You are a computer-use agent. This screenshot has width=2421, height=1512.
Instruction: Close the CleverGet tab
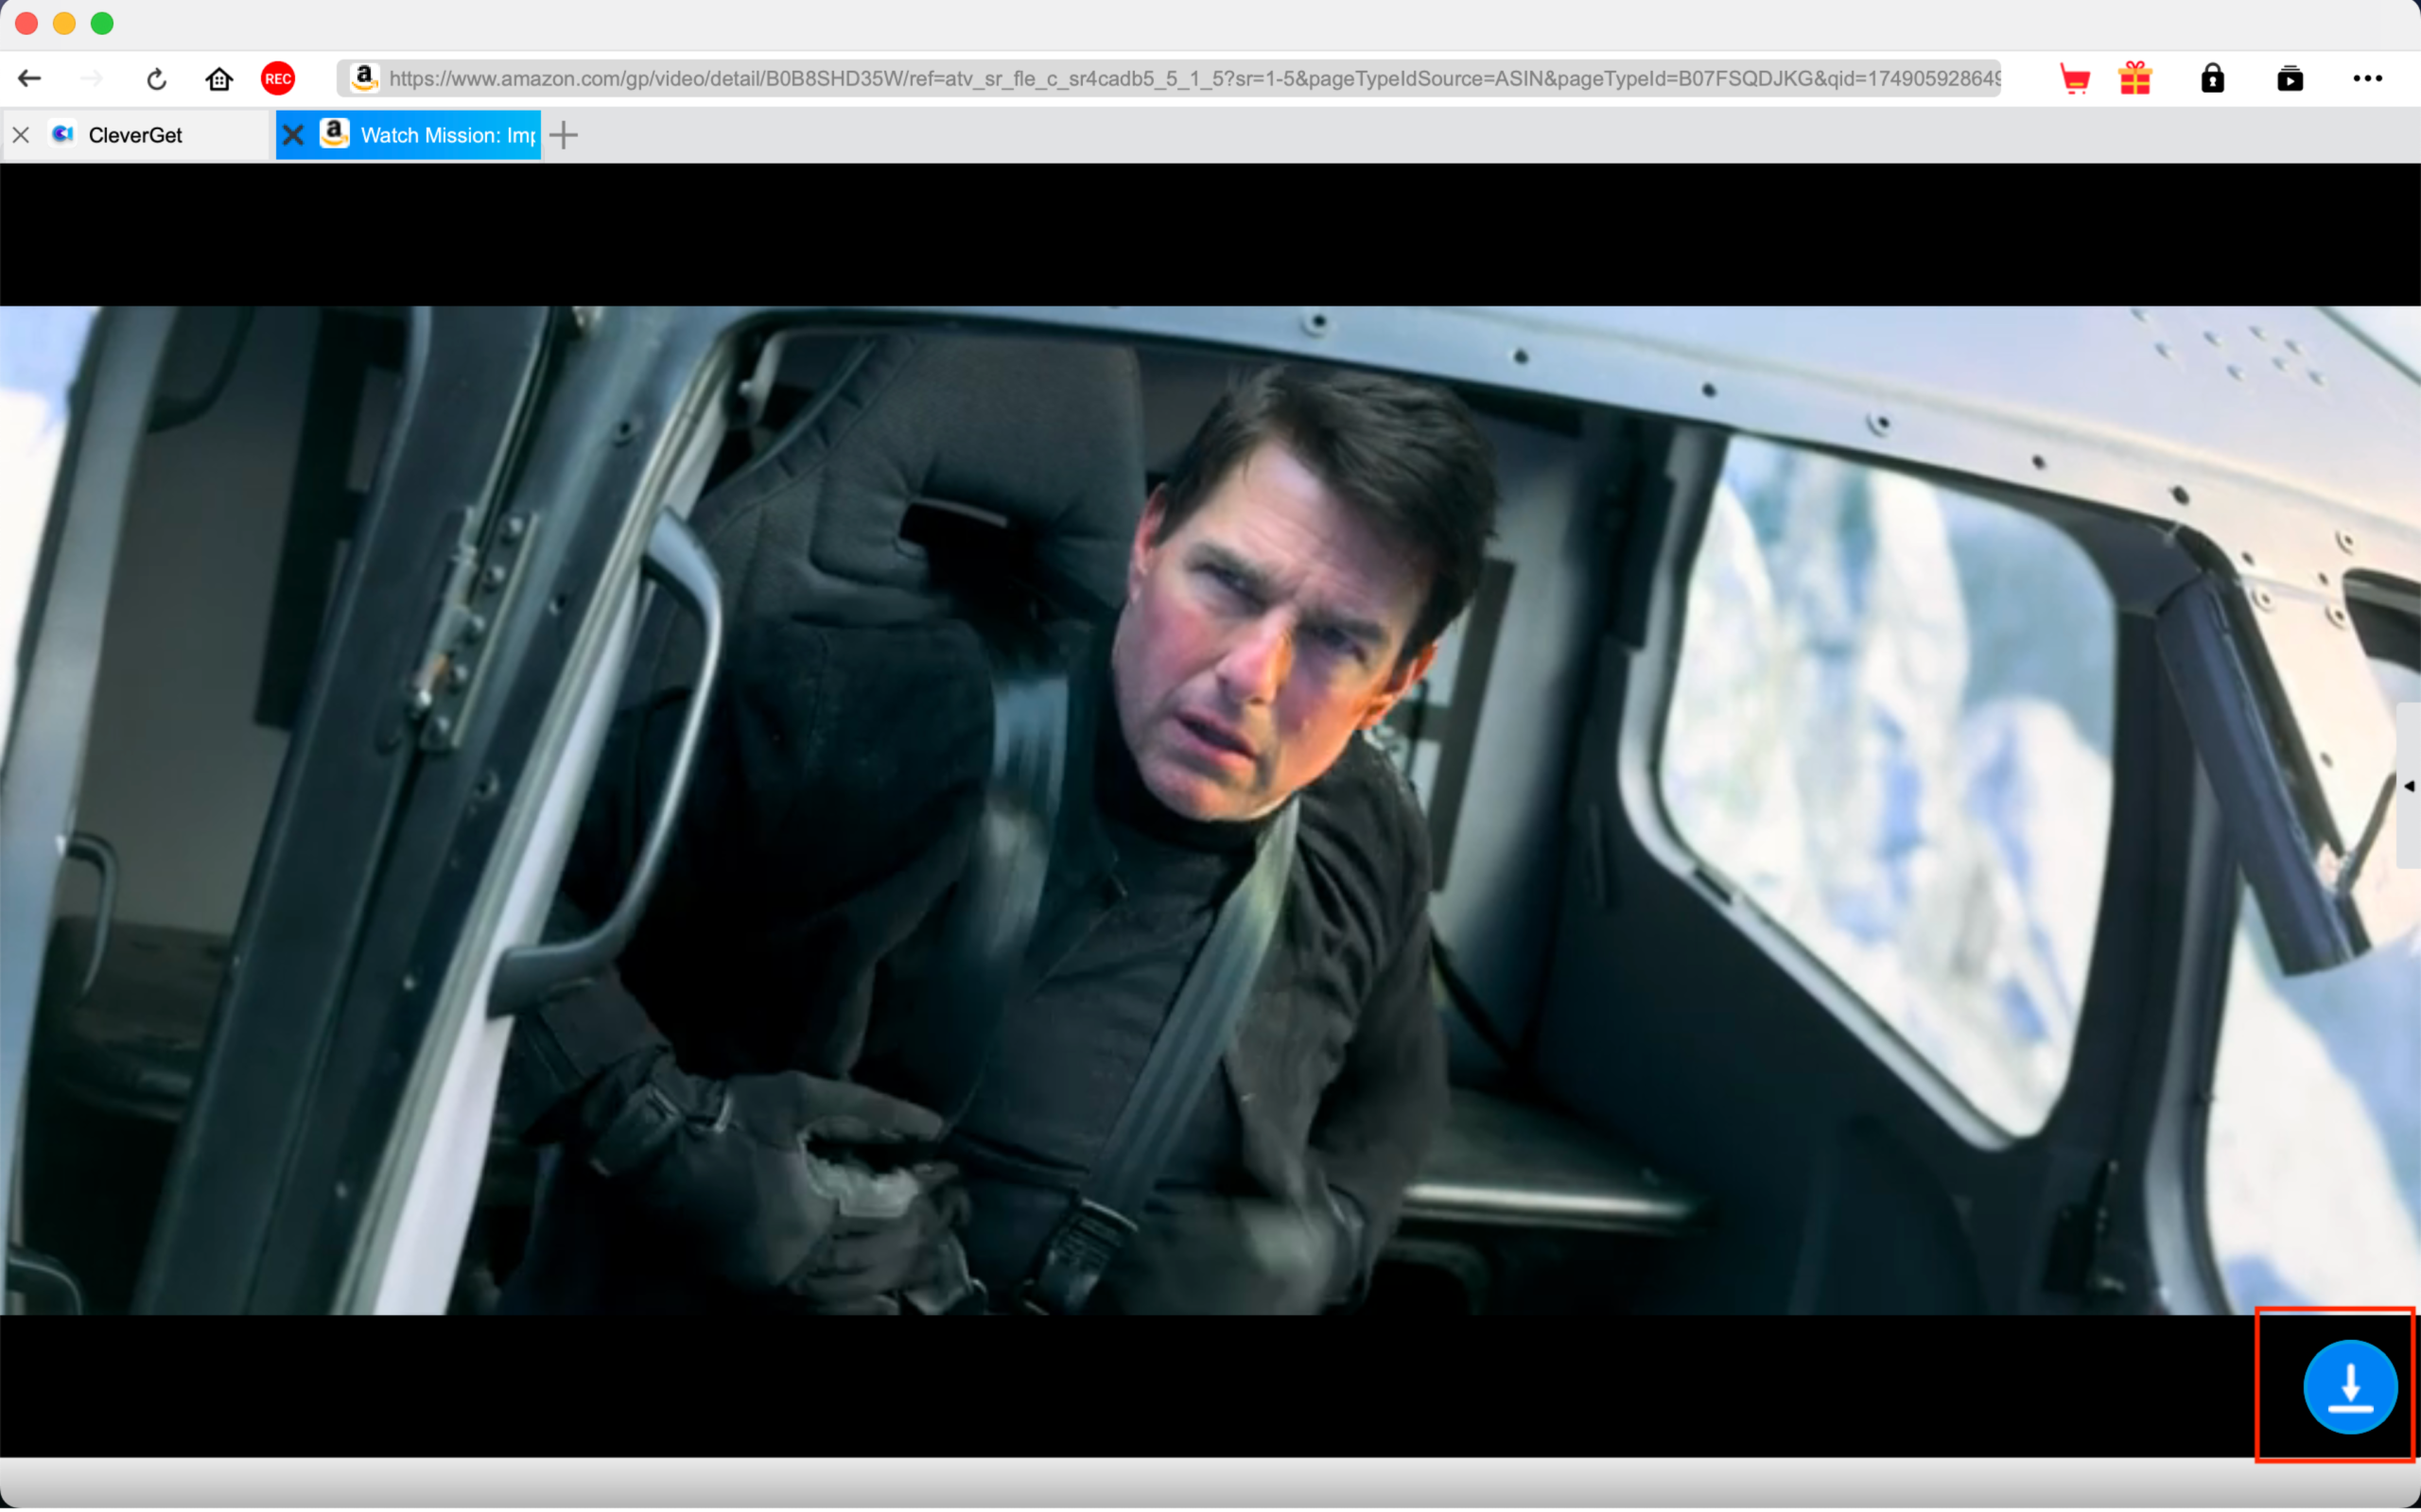pyautogui.click(x=21, y=134)
